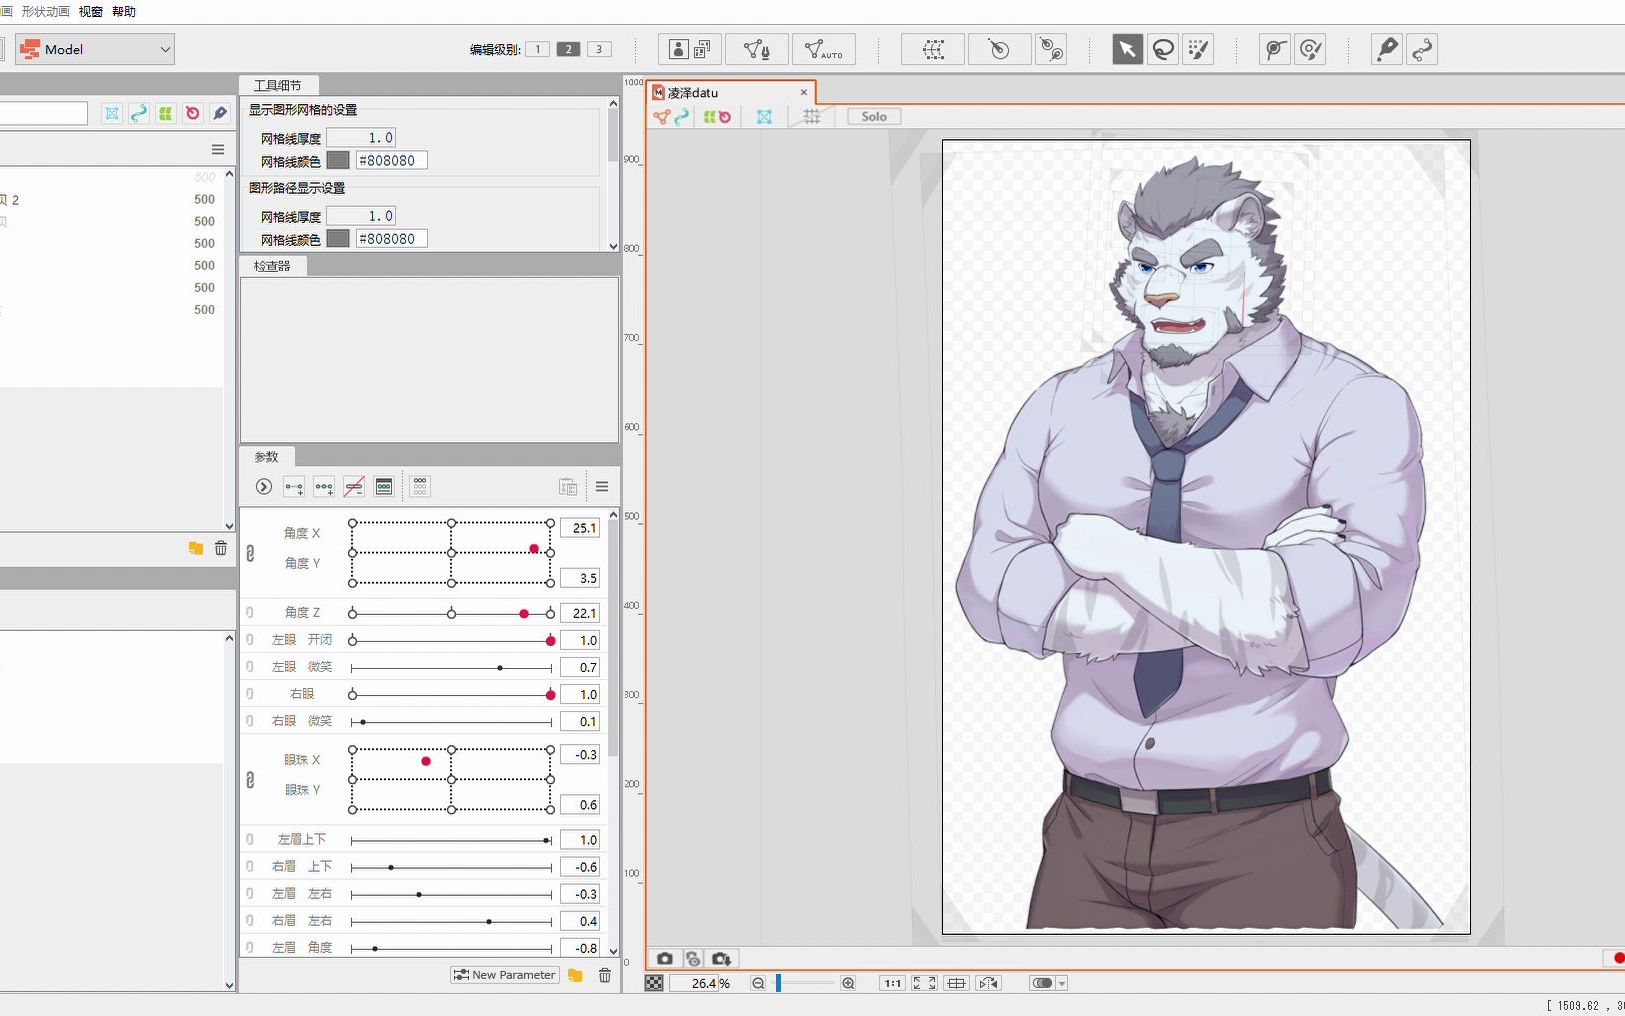The image size is (1625, 1016).
Task: Click the parameter adjust keys icon
Action: (x=384, y=487)
